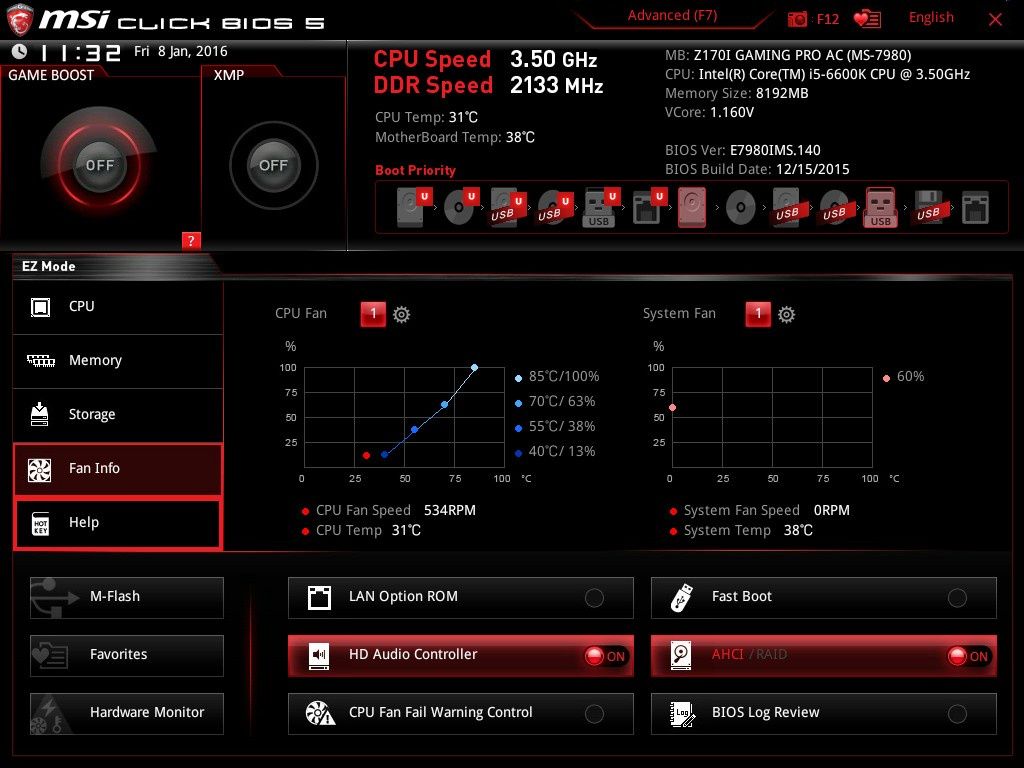Viewport: 1024px width, 768px height.
Task: Click the red question mark help icon
Action: tap(191, 240)
